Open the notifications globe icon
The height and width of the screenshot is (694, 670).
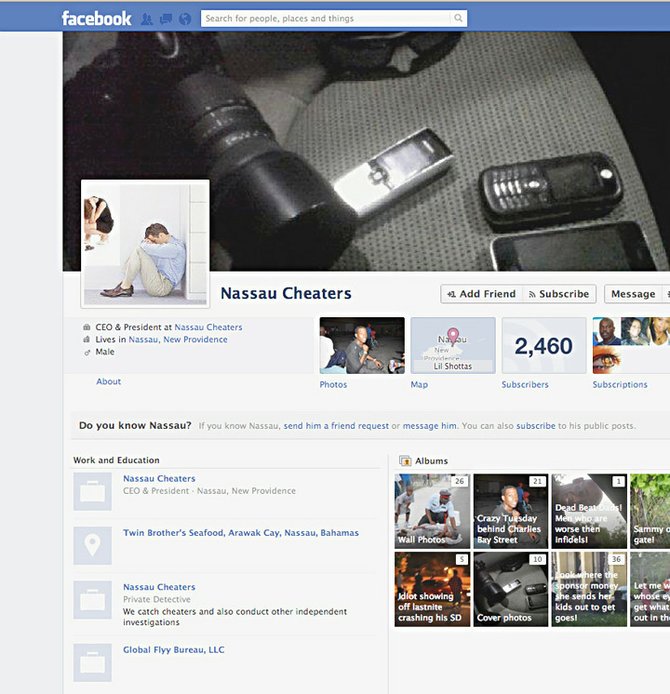pos(184,18)
